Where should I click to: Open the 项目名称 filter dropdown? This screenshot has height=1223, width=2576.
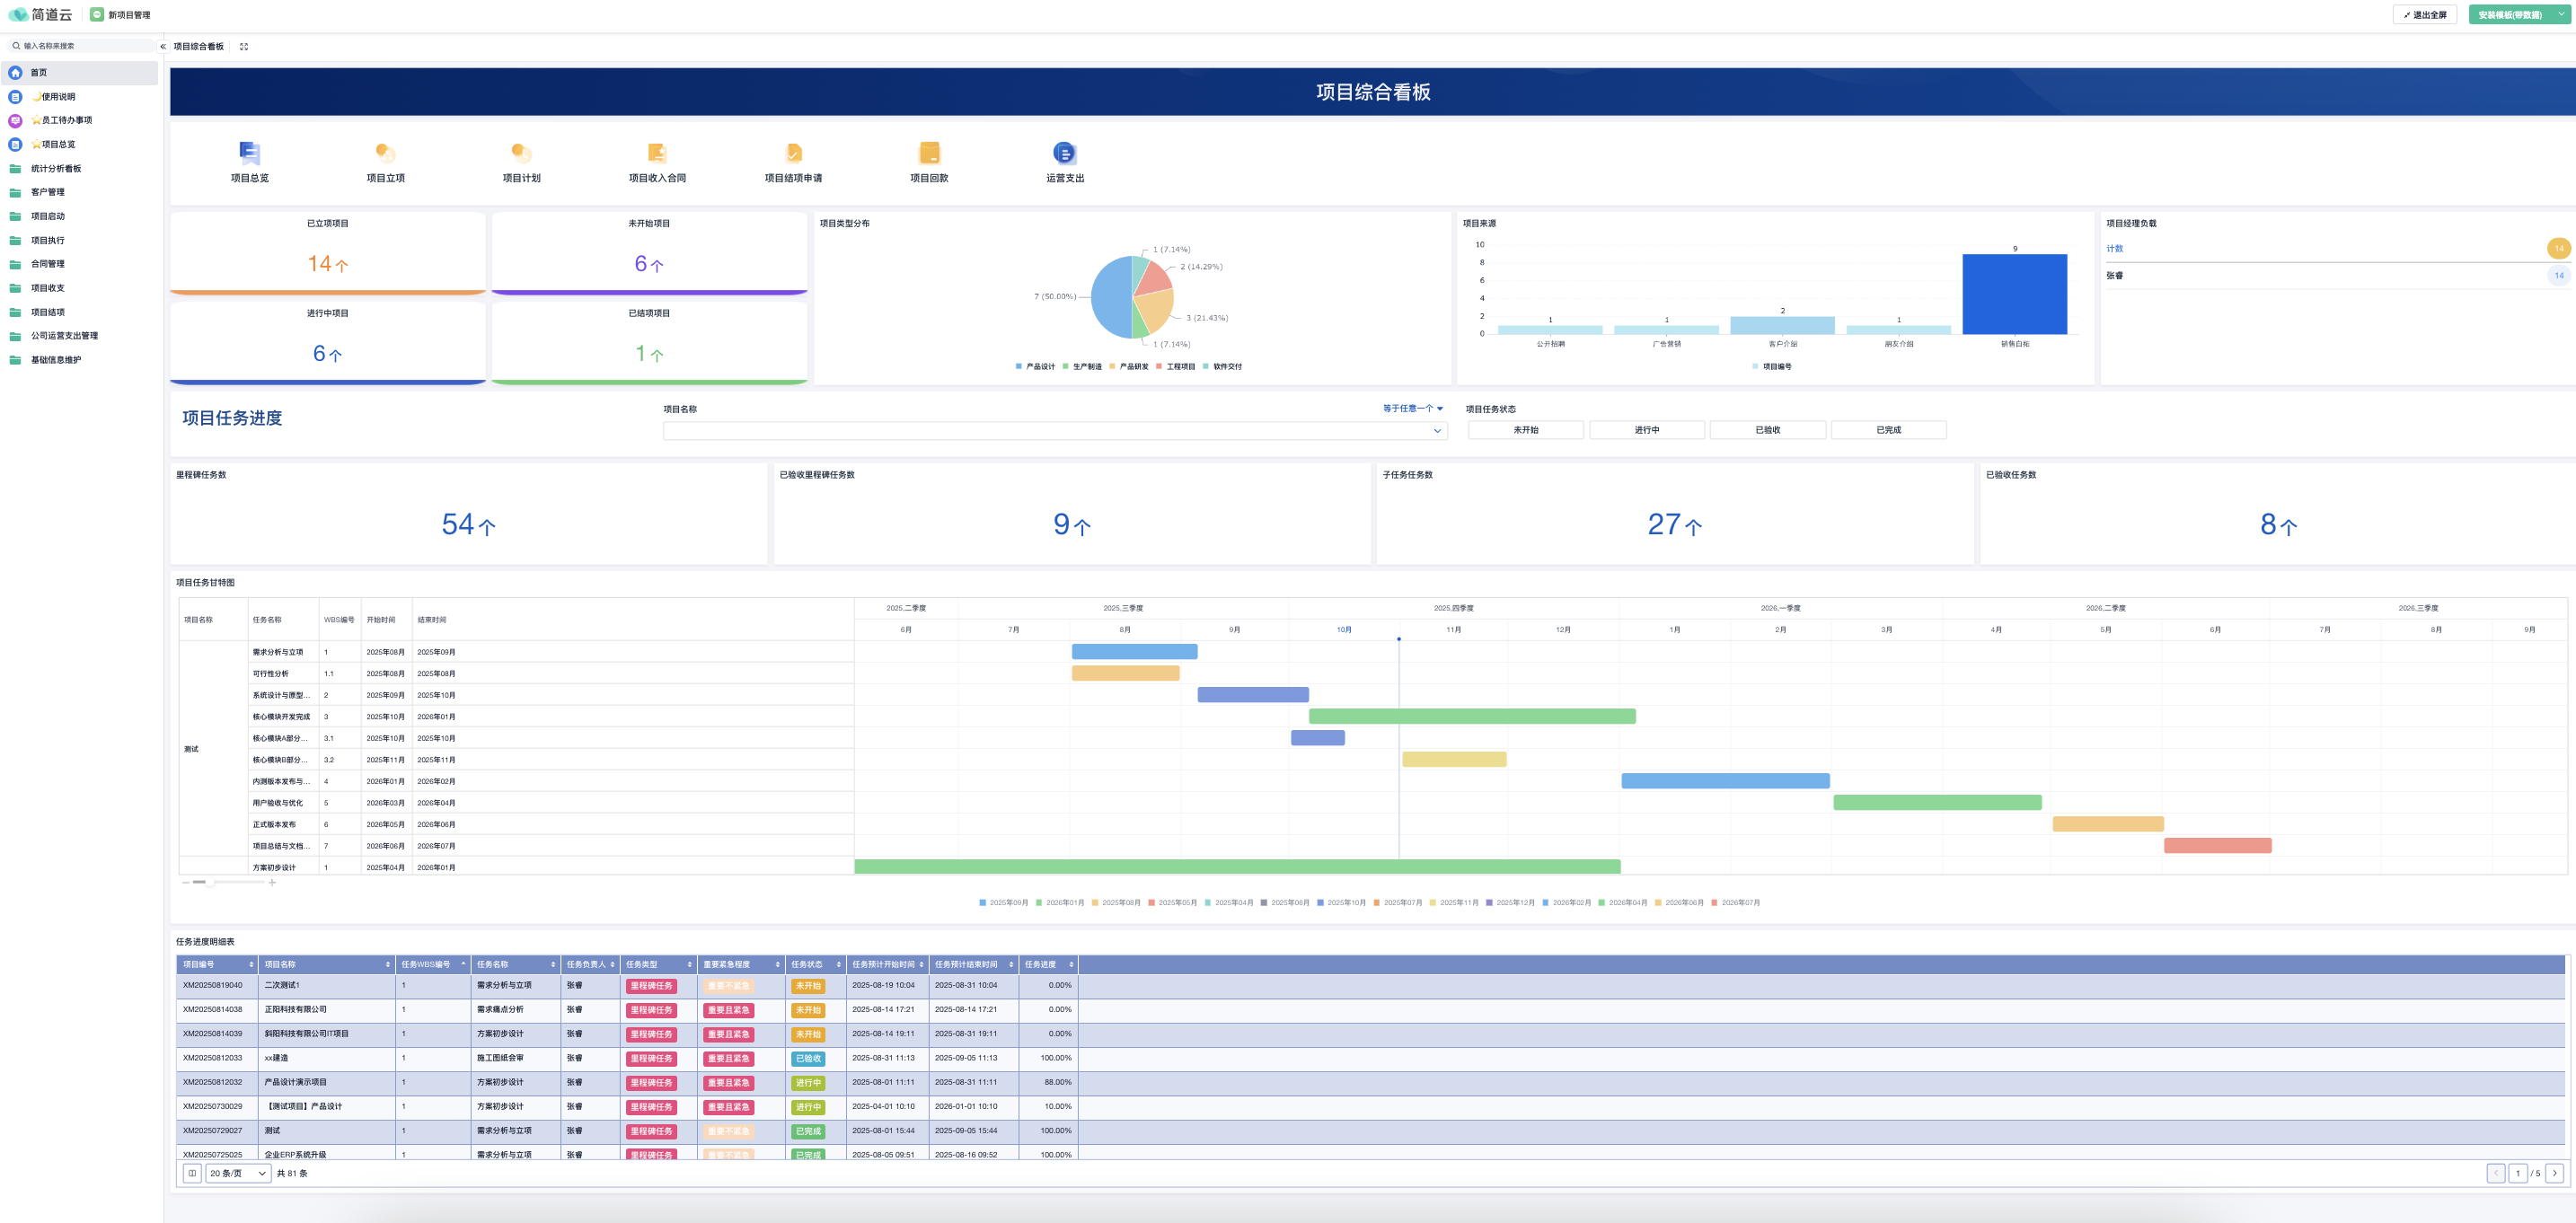[1054, 431]
